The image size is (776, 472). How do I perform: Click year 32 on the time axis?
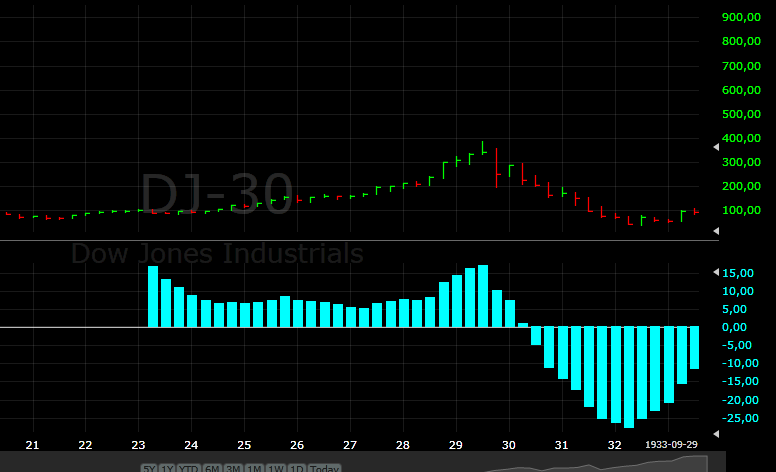[614, 445]
